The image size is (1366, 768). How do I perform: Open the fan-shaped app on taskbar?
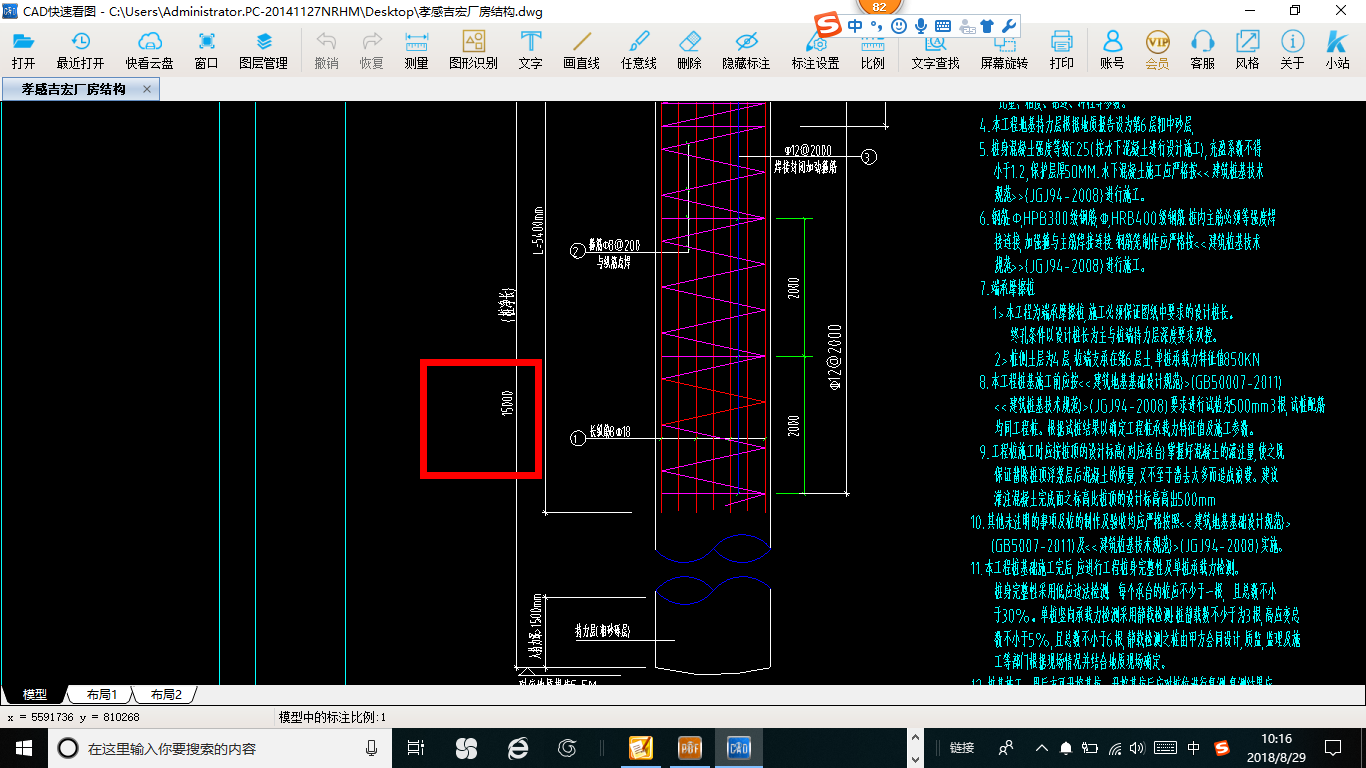click(466, 747)
